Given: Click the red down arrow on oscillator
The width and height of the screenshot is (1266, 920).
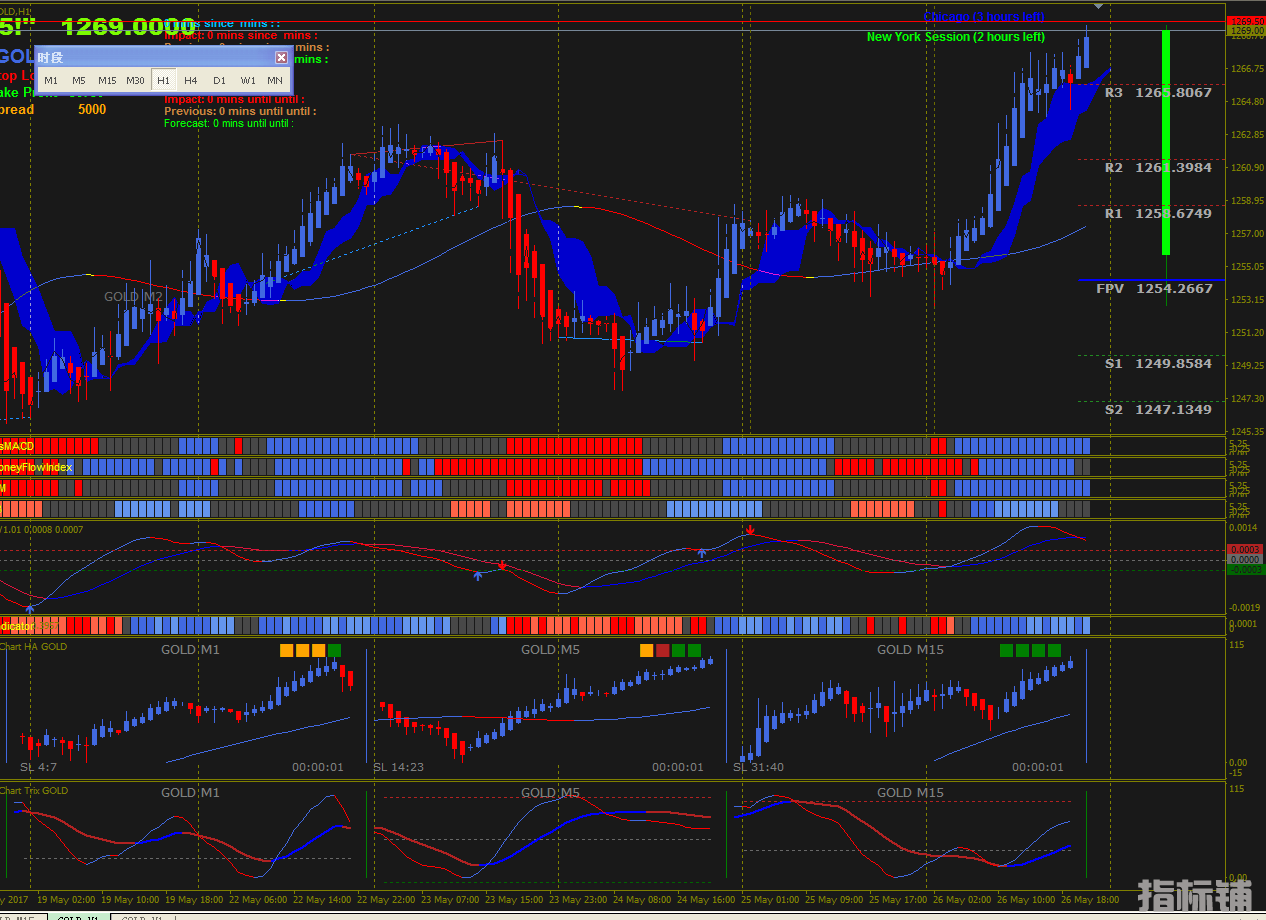Looking at the screenshot, I should point(749,529).
